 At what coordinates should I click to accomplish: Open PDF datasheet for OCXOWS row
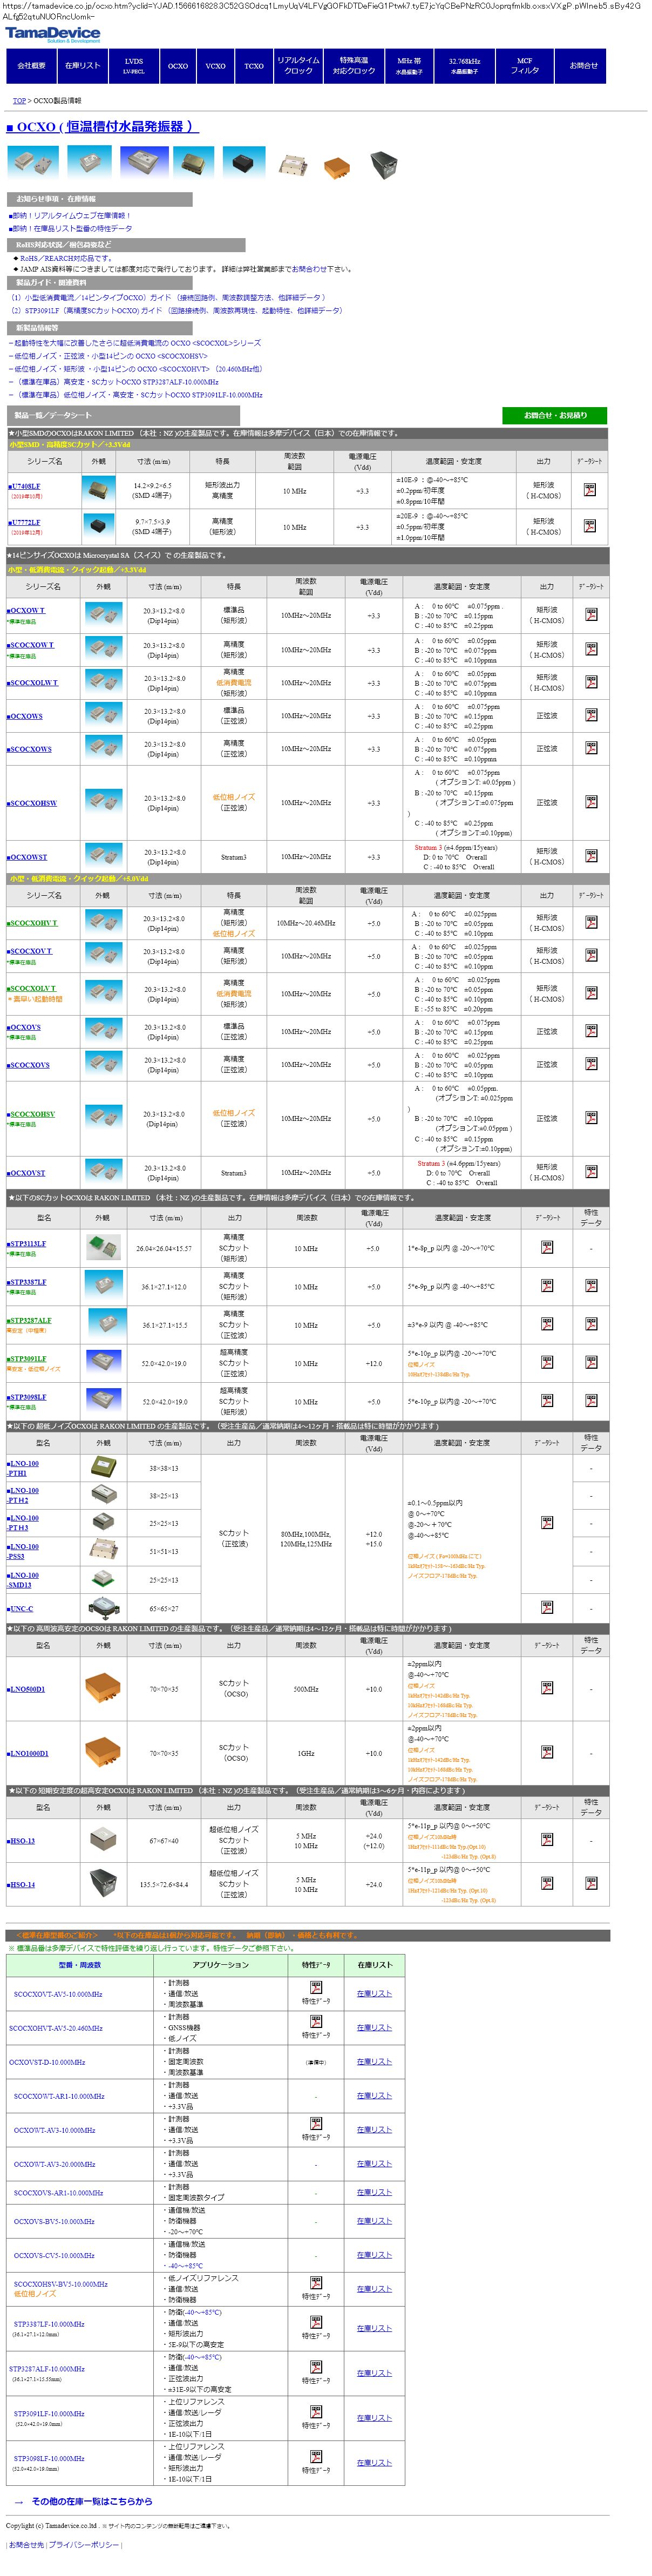tap(591, 716)
